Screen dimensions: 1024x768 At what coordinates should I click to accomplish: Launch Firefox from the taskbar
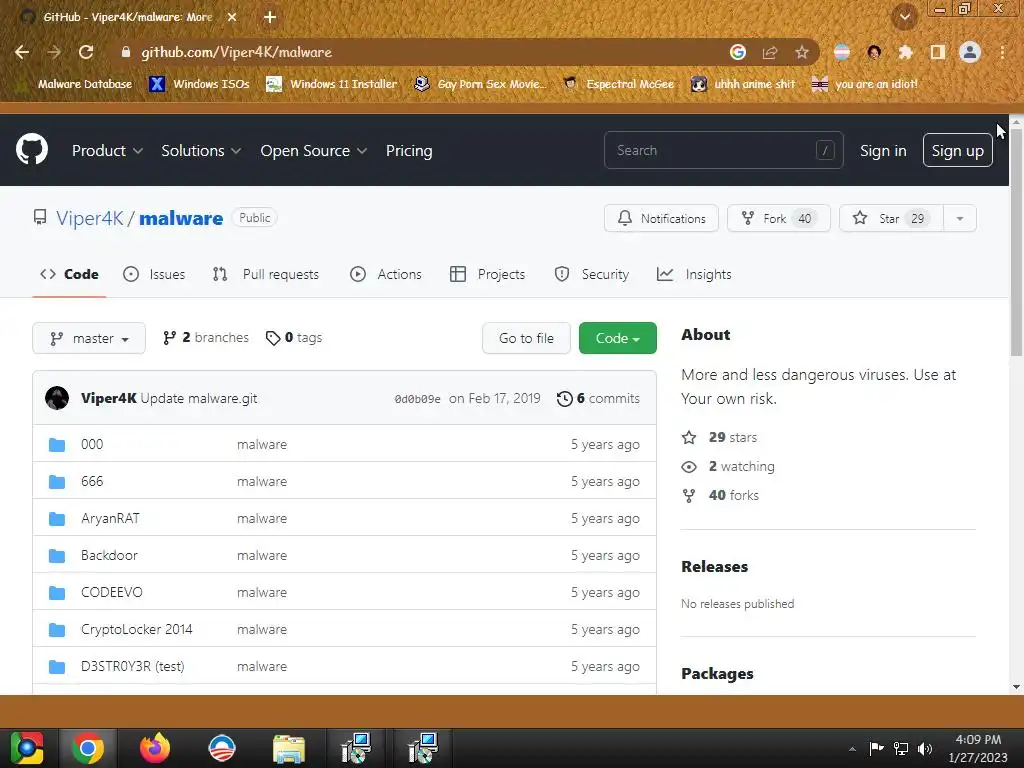pyautogui.click(x=155, y=748)
